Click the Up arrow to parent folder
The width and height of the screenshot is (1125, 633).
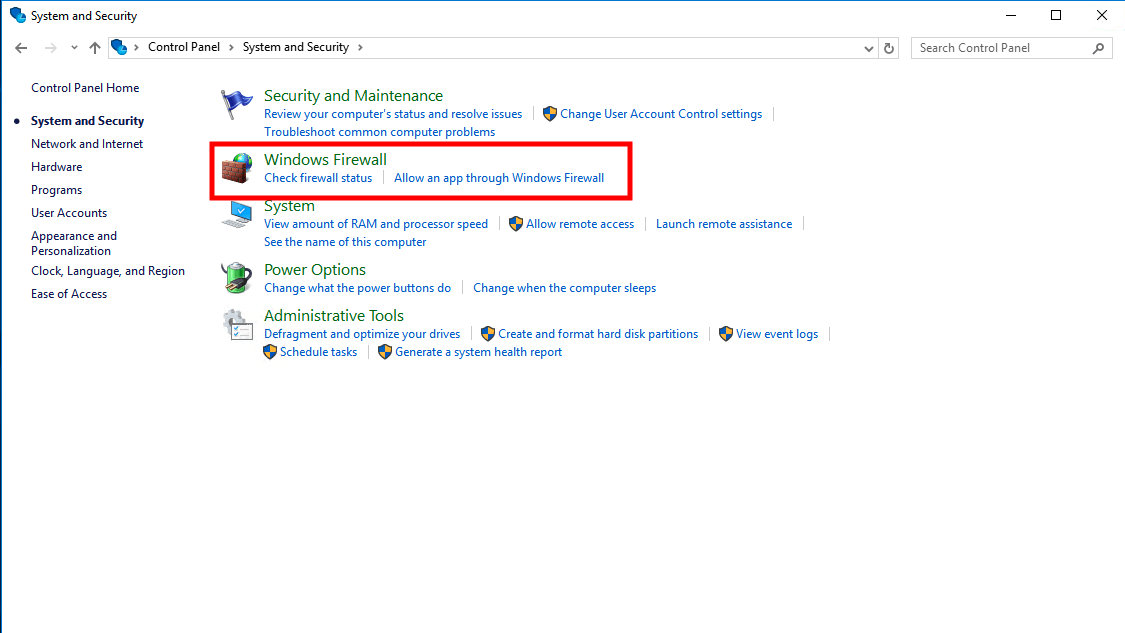click(95, 48)
